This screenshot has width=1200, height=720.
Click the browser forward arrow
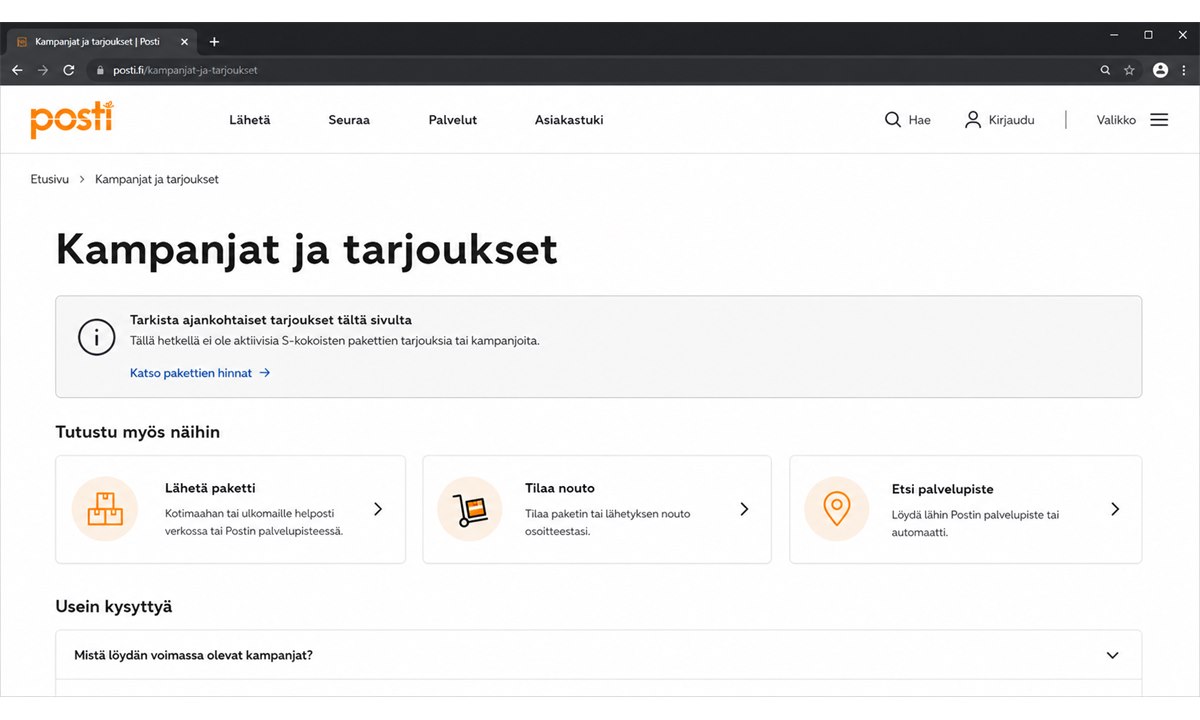pos(42,70)
